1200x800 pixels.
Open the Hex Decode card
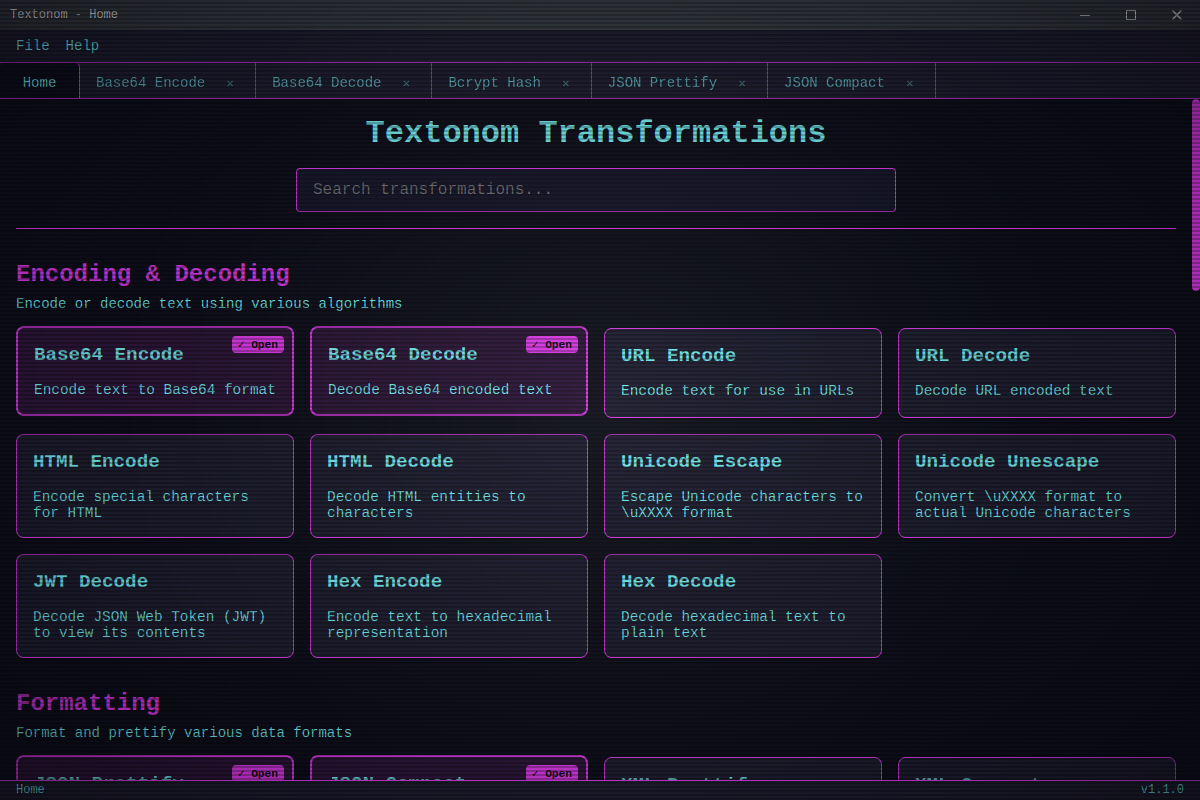[742, 605]
